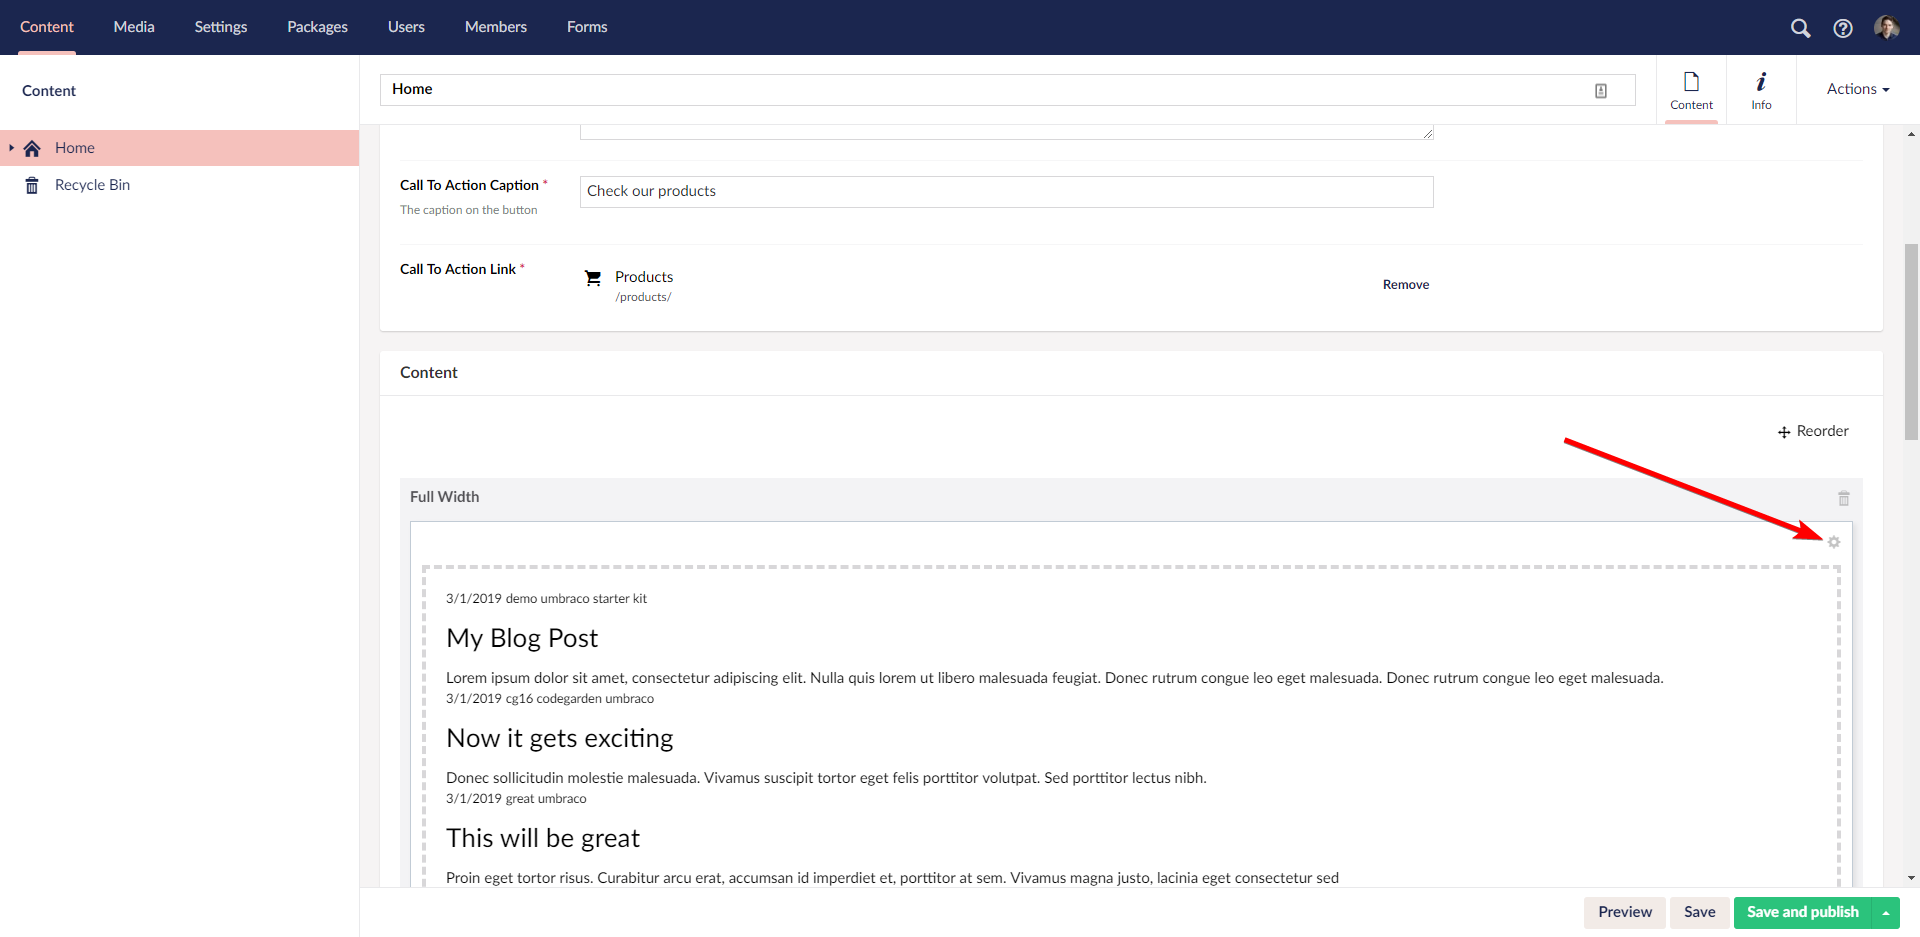The image size is (1920, 937).
Task: Expand the Home tree node
Action: pyautogui.click(x=10, y=147)
